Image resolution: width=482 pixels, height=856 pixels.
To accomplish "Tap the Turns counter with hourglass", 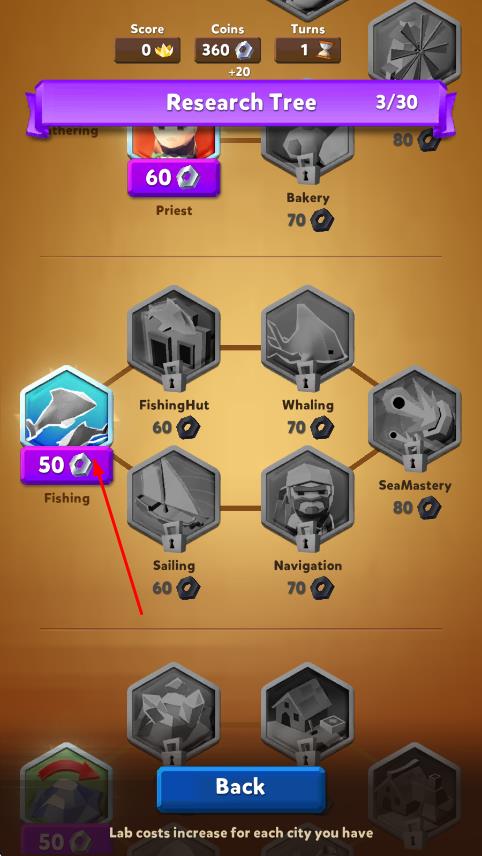I will 308,50.
